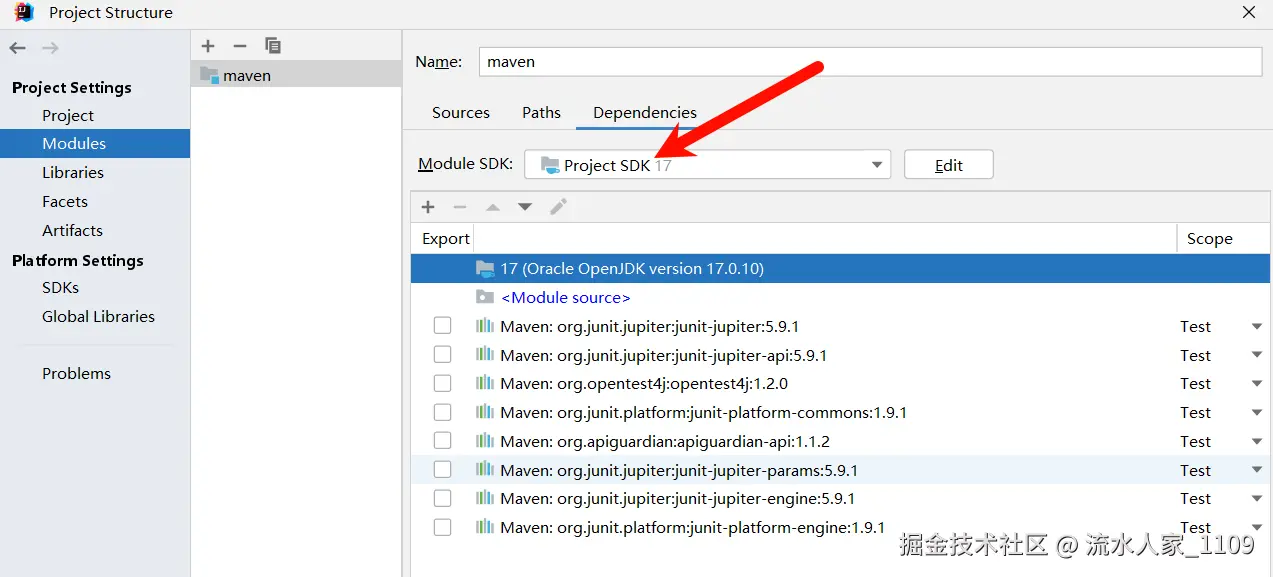The image size is (1273, 577).
Task: Click library icon of junit-platform-engine:1.9.1
Action: pyautogui.click(x=485, y=527)
